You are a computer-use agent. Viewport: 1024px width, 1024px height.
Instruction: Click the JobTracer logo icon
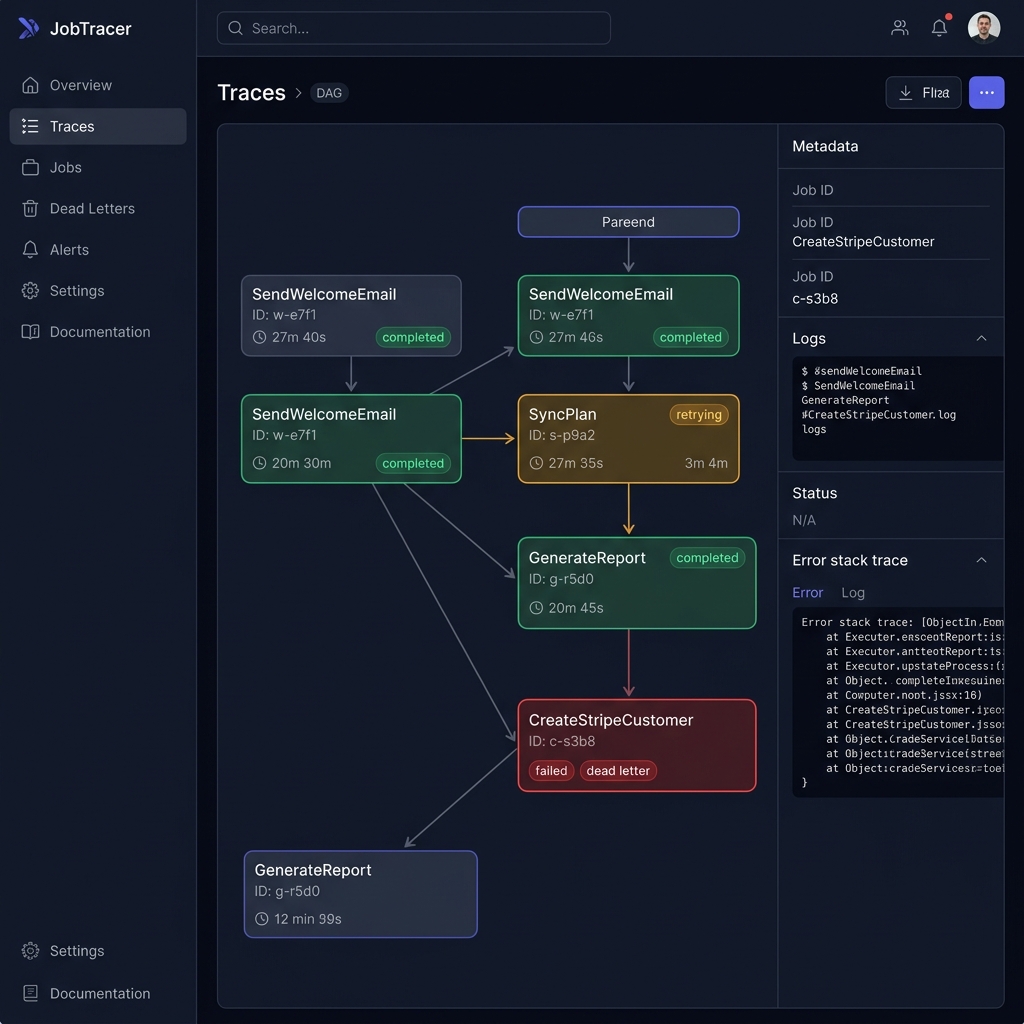tap(29, 28)
